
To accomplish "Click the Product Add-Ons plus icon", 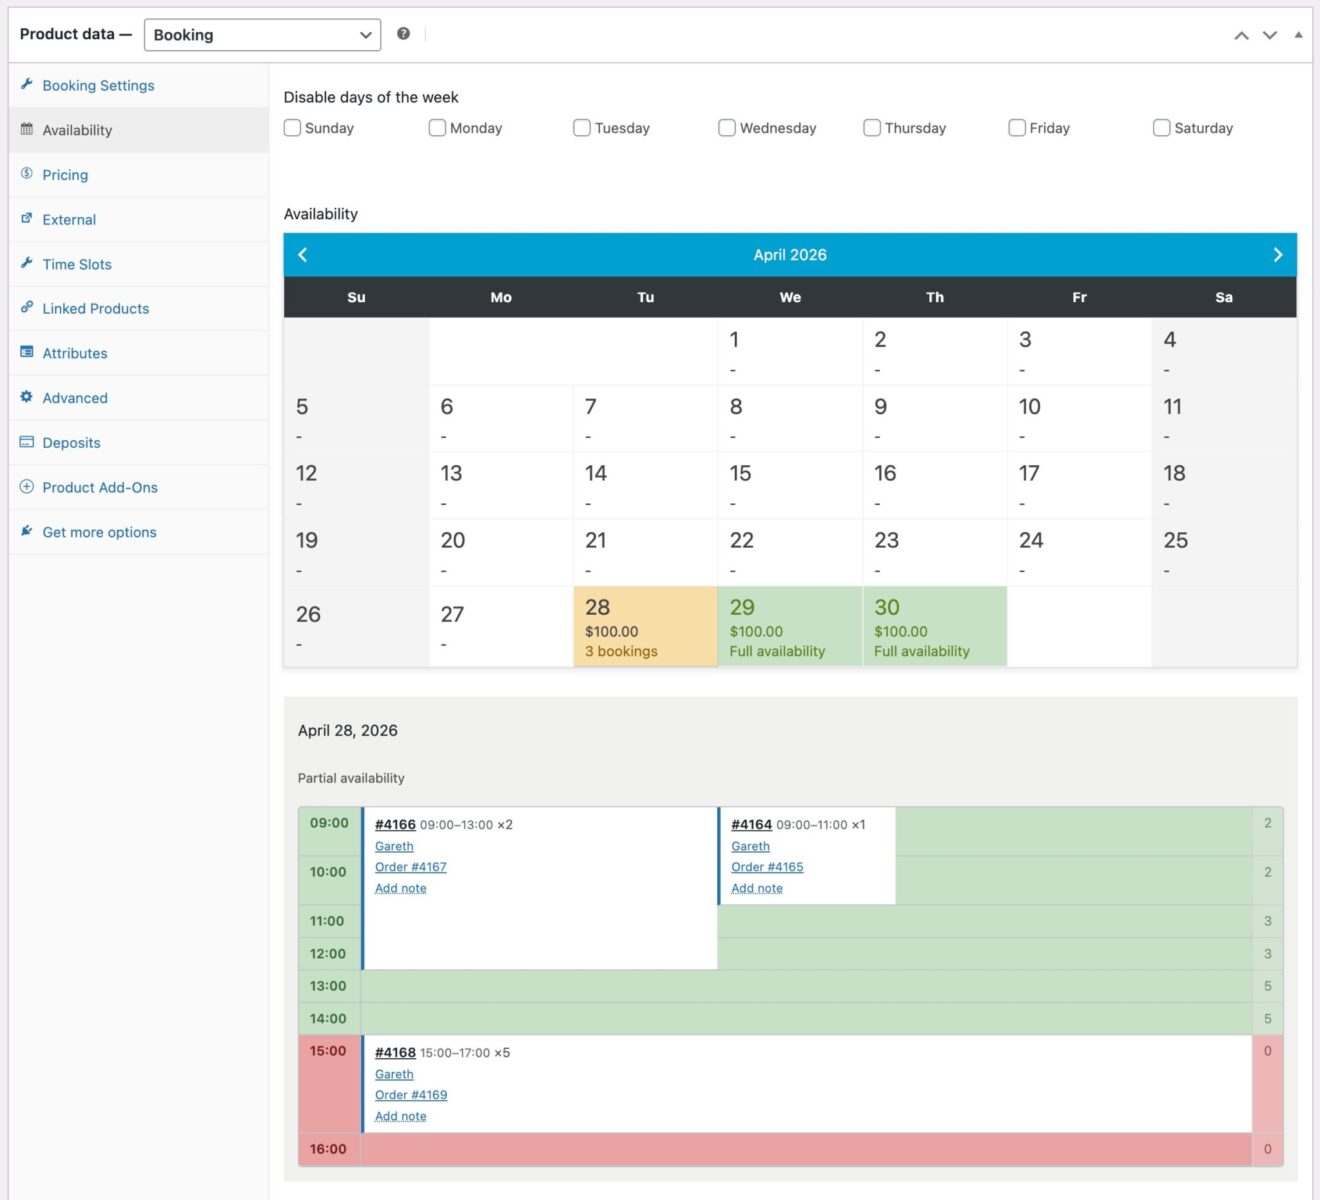I will (27, 487).
